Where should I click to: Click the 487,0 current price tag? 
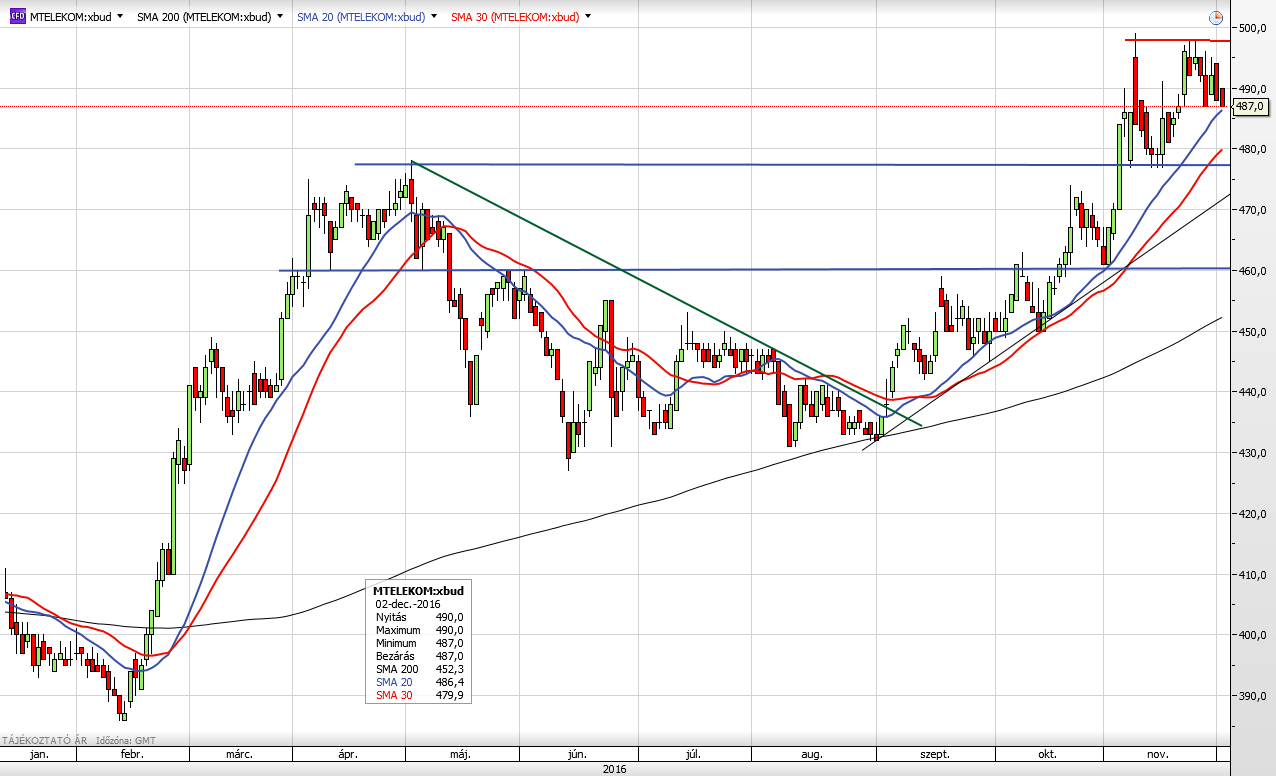click(x=1250, y=106)
